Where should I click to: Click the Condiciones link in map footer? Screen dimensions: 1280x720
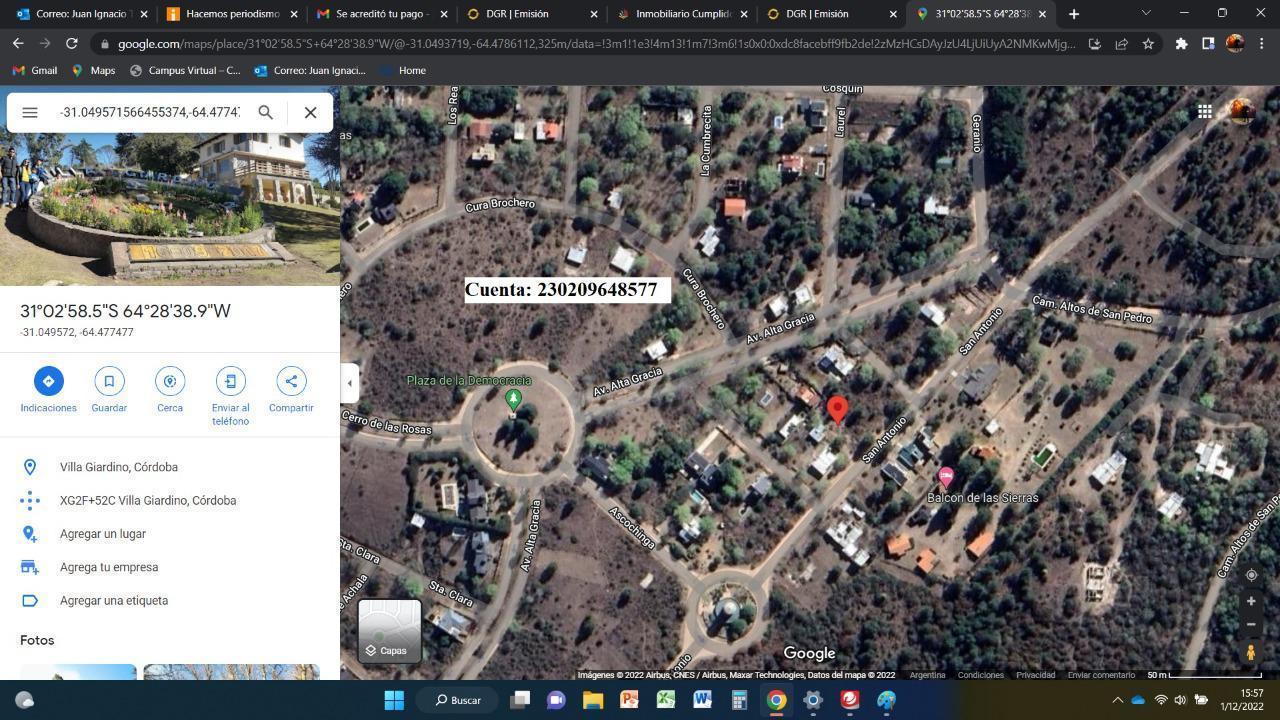[980, 675]
